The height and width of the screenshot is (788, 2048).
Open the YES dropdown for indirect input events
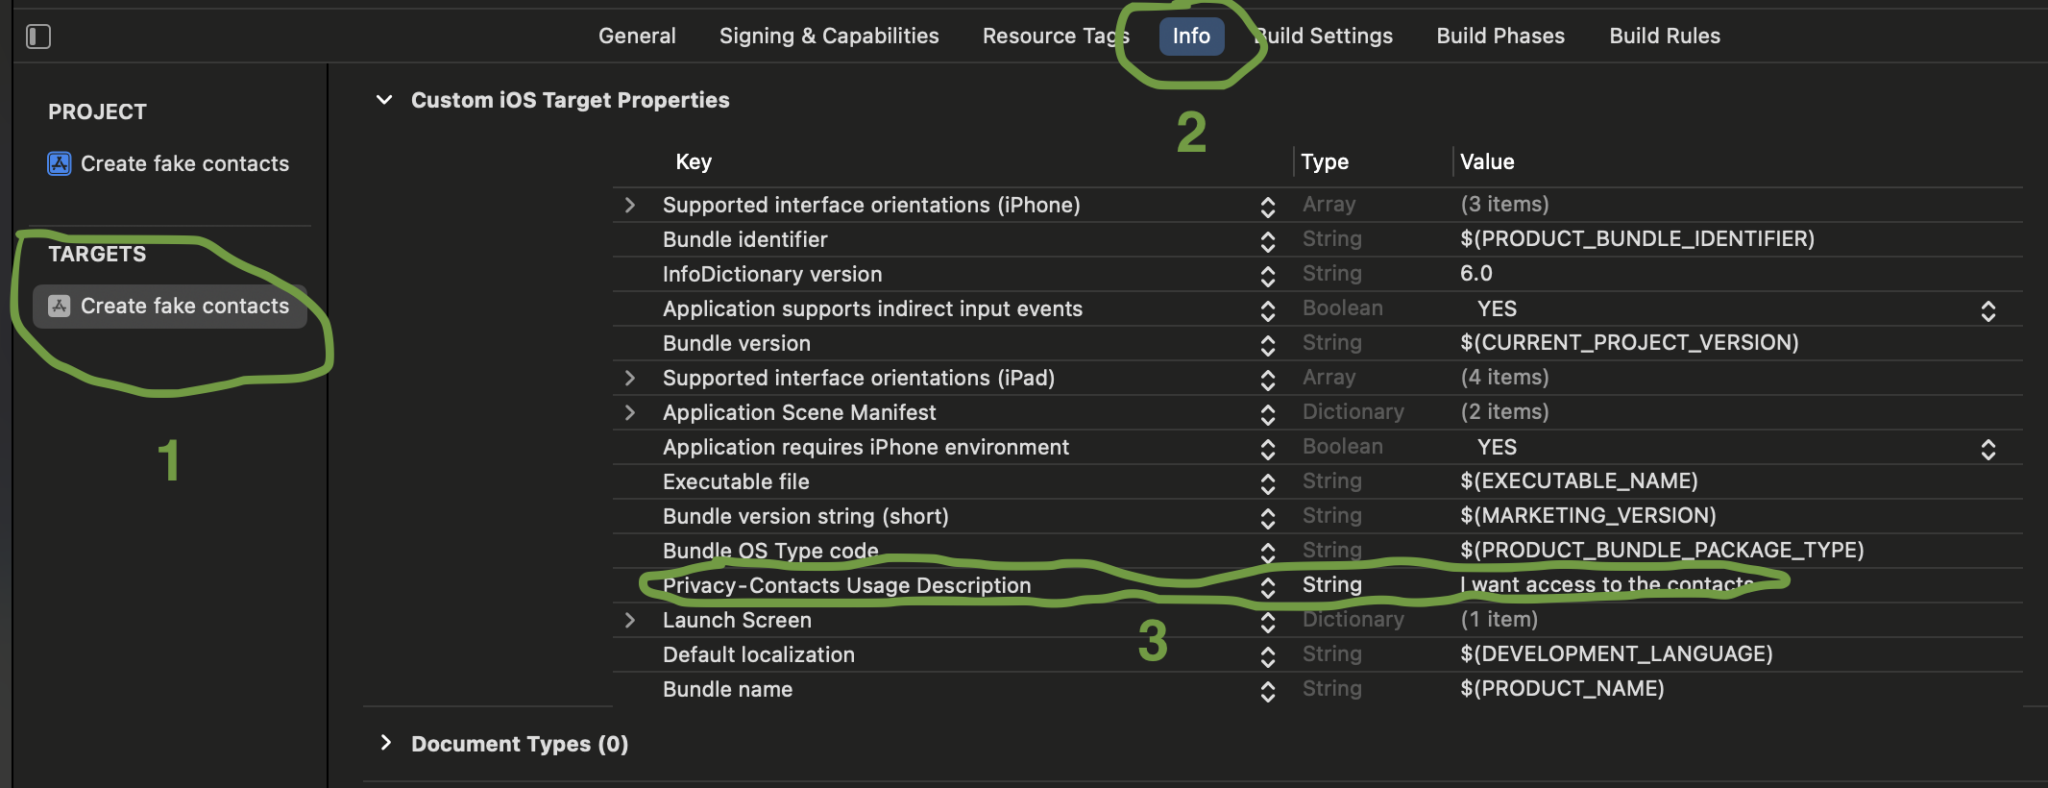click(1988, 310)
